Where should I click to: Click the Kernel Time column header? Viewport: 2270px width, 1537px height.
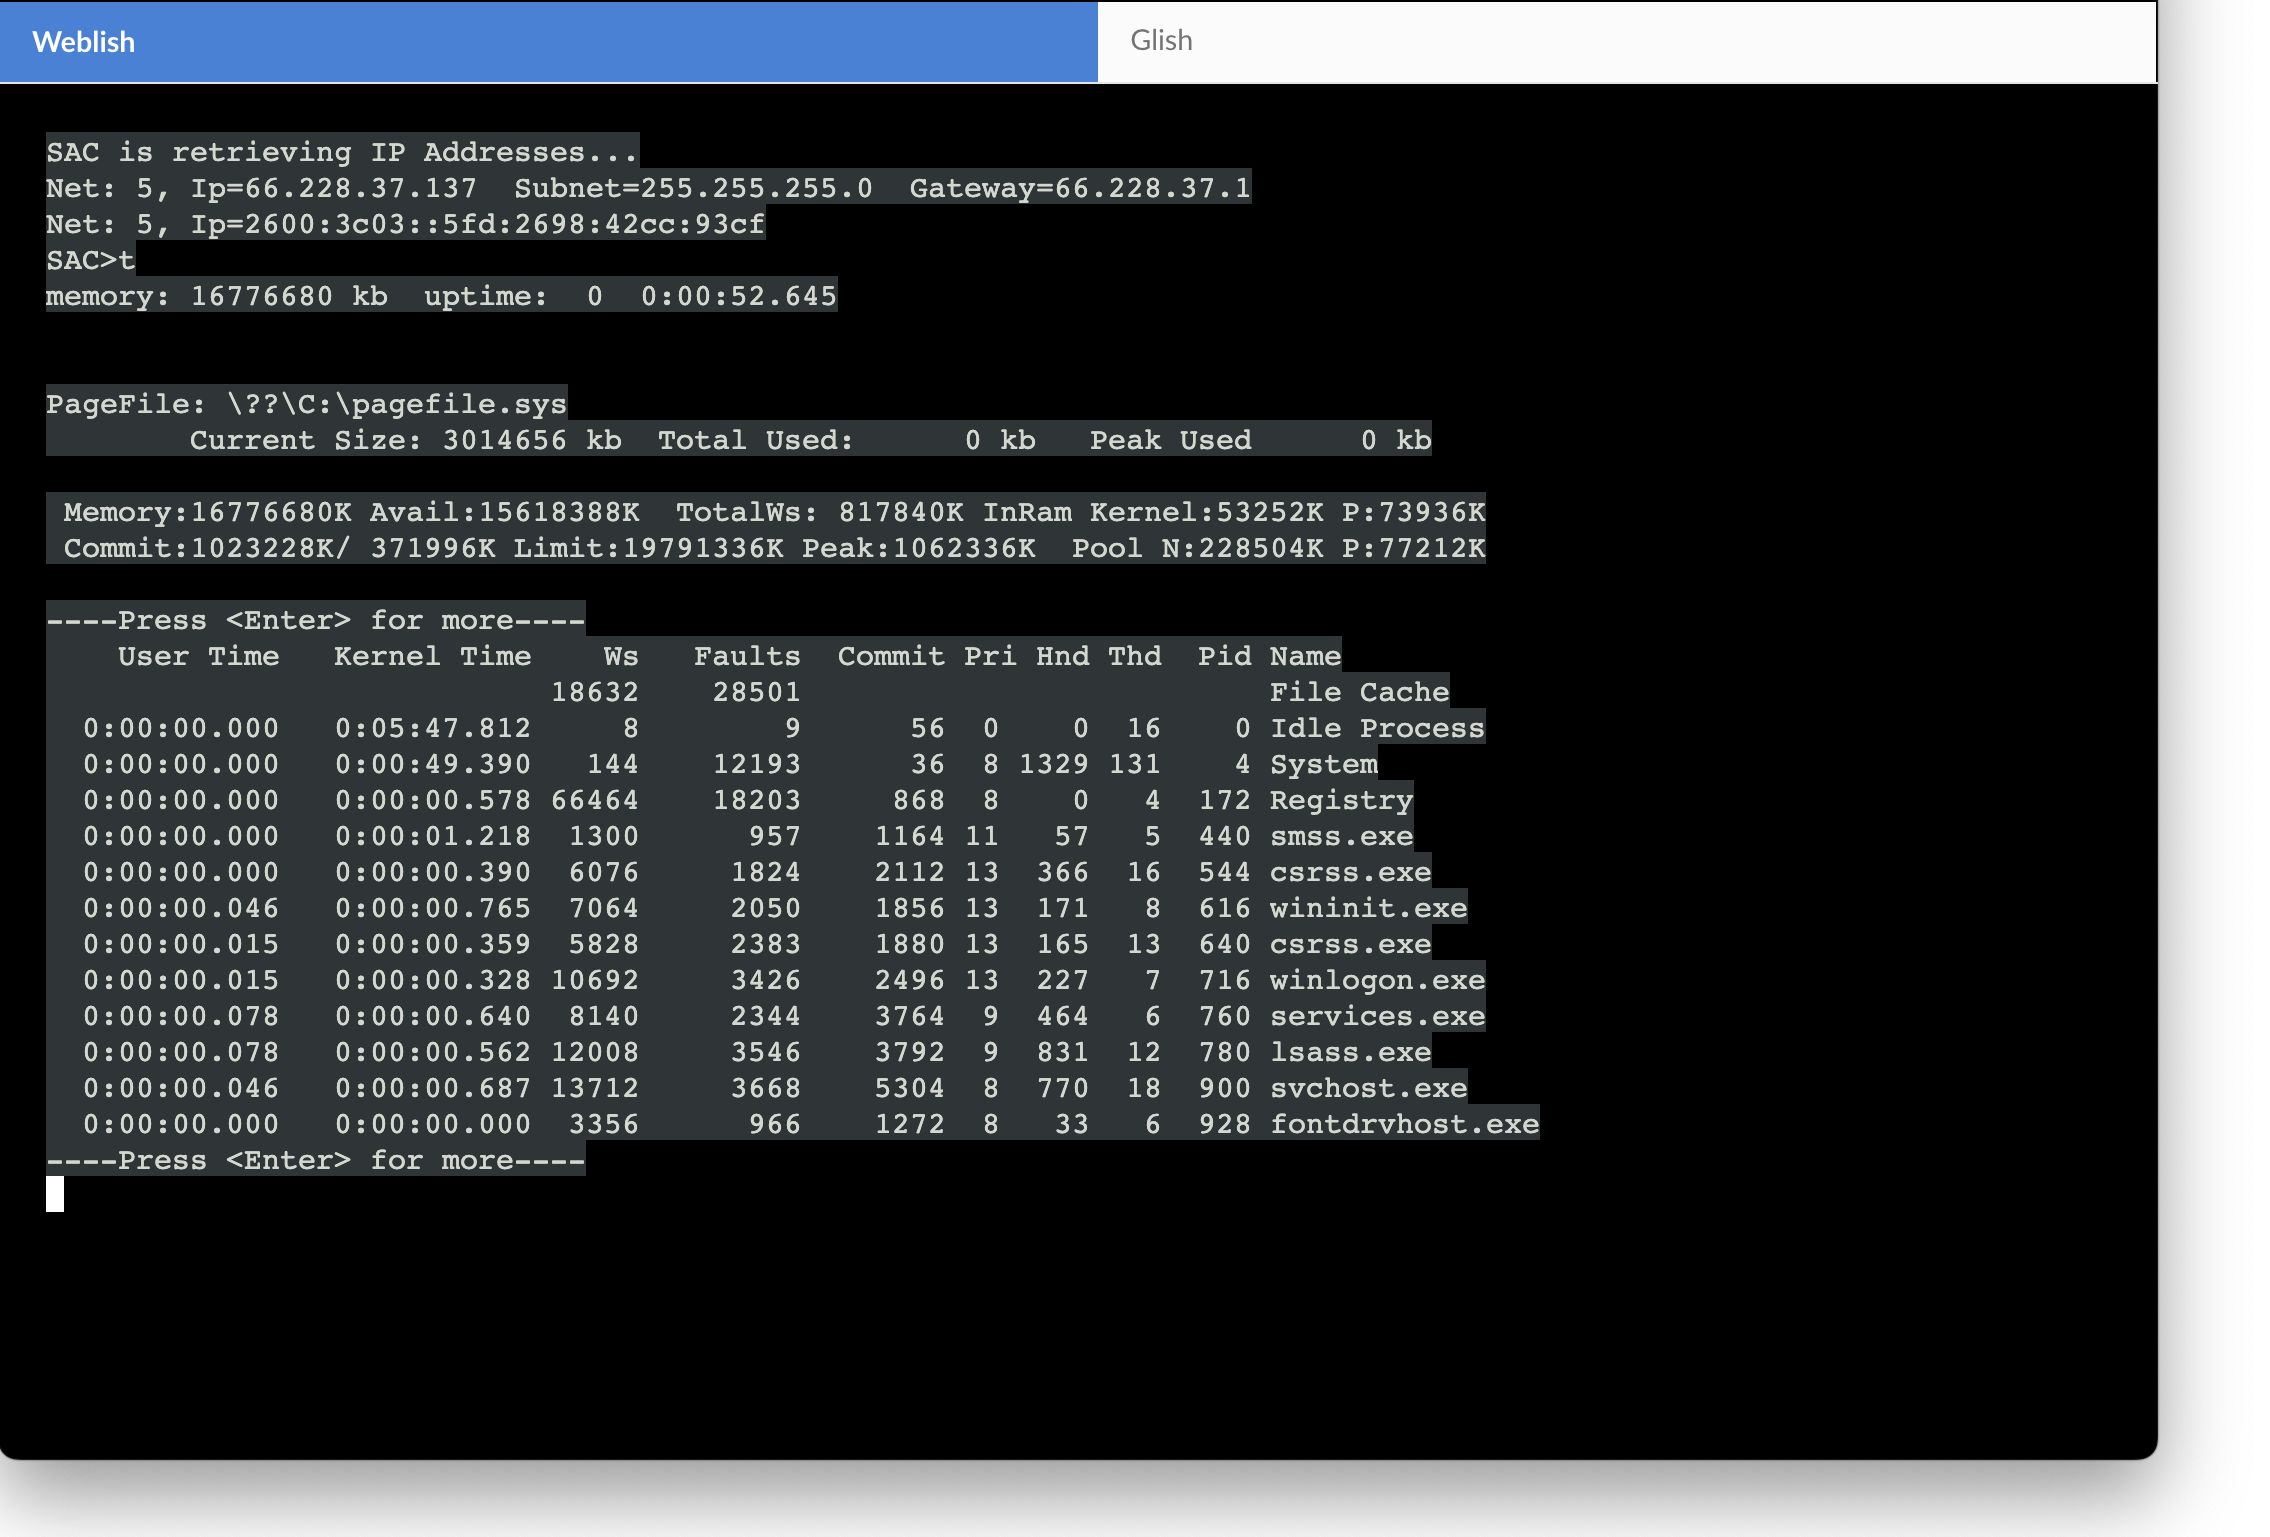(x=432, y=657)
